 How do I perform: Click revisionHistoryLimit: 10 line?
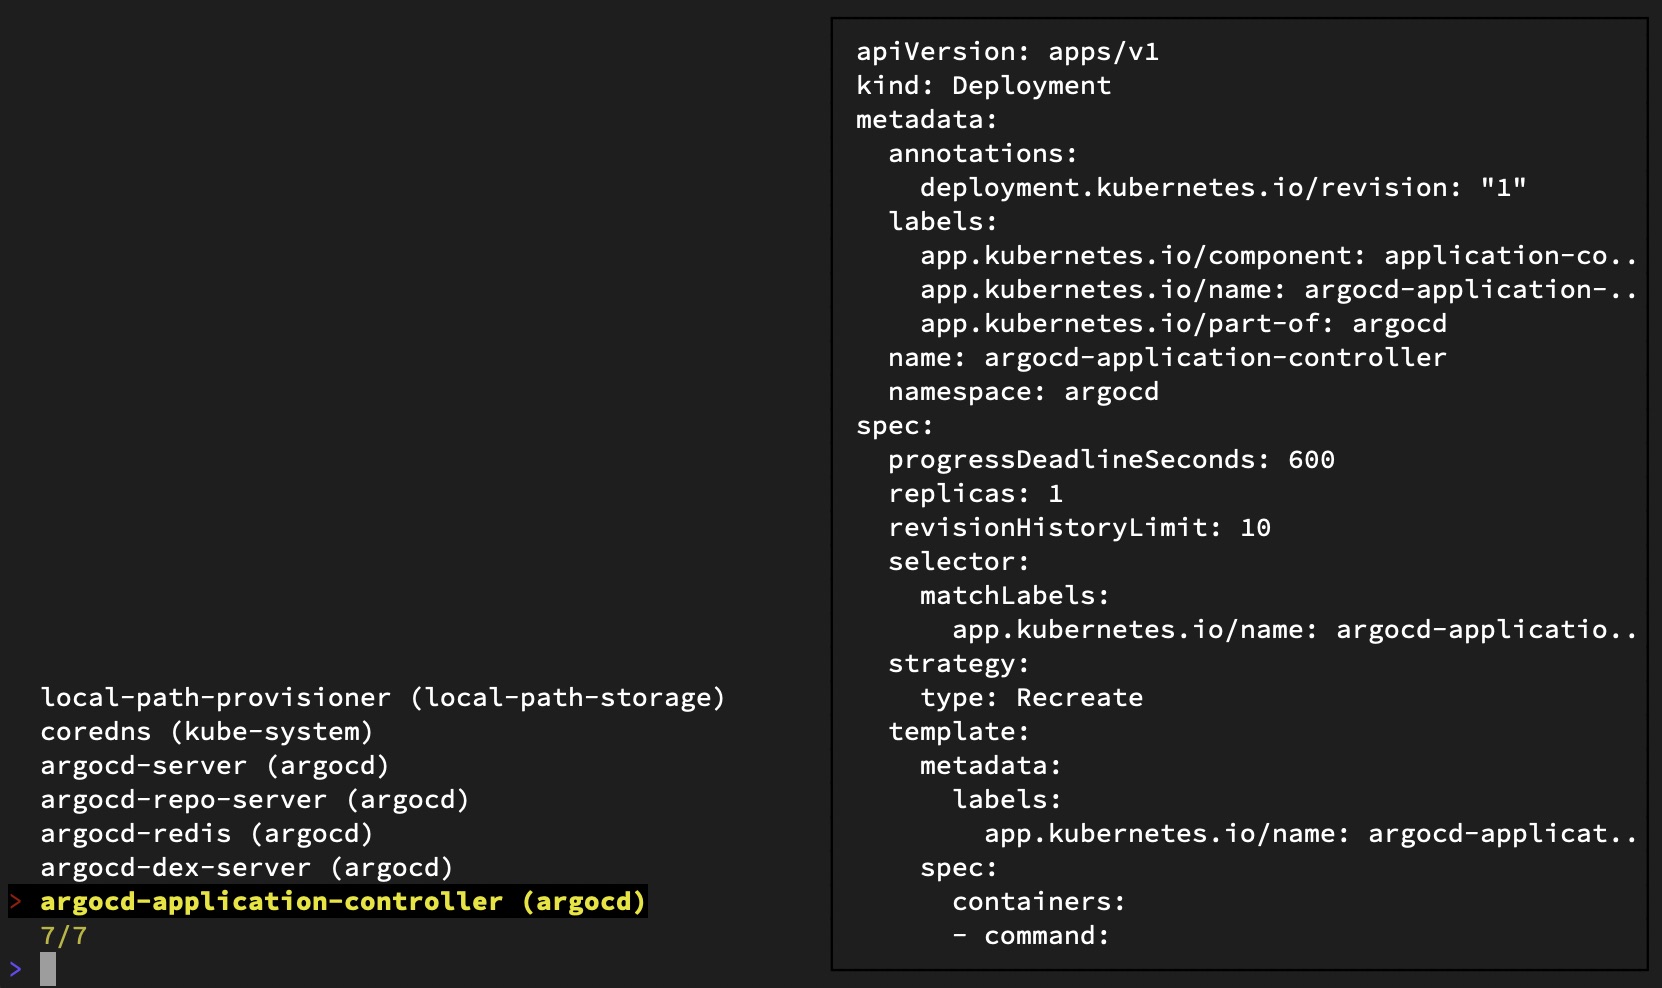[x=1079, y=527]
